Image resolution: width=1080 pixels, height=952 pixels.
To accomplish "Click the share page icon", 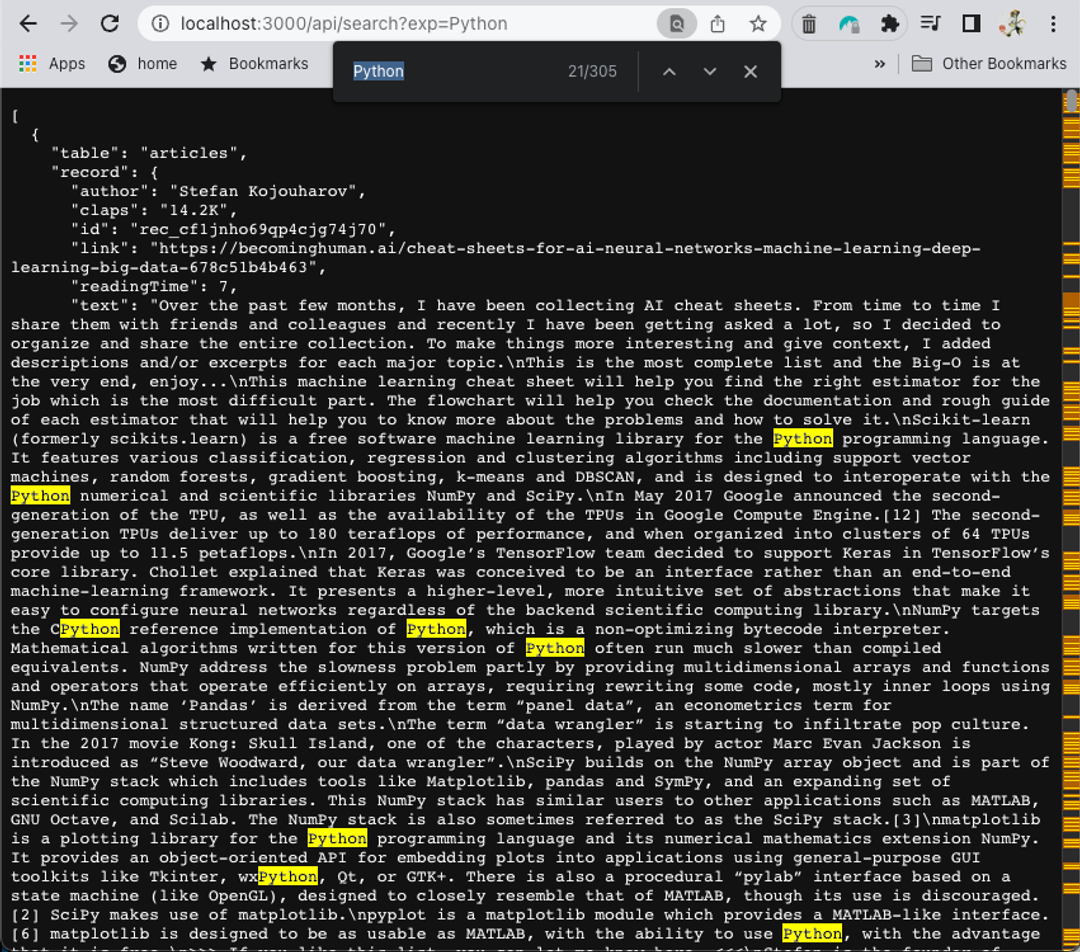I will (x=717, y=23).
